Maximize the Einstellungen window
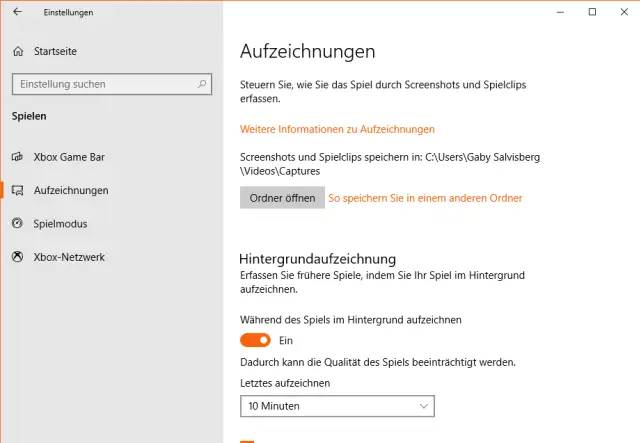The height and width of the screenshot is (443, 640). [592, 12]
